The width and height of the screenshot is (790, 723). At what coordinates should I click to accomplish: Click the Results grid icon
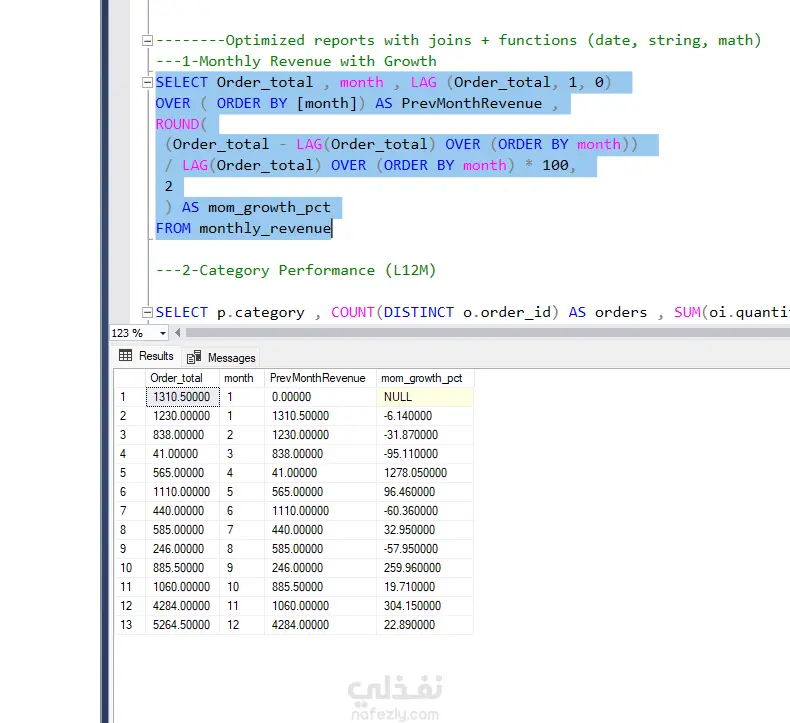tap(125, 356)
